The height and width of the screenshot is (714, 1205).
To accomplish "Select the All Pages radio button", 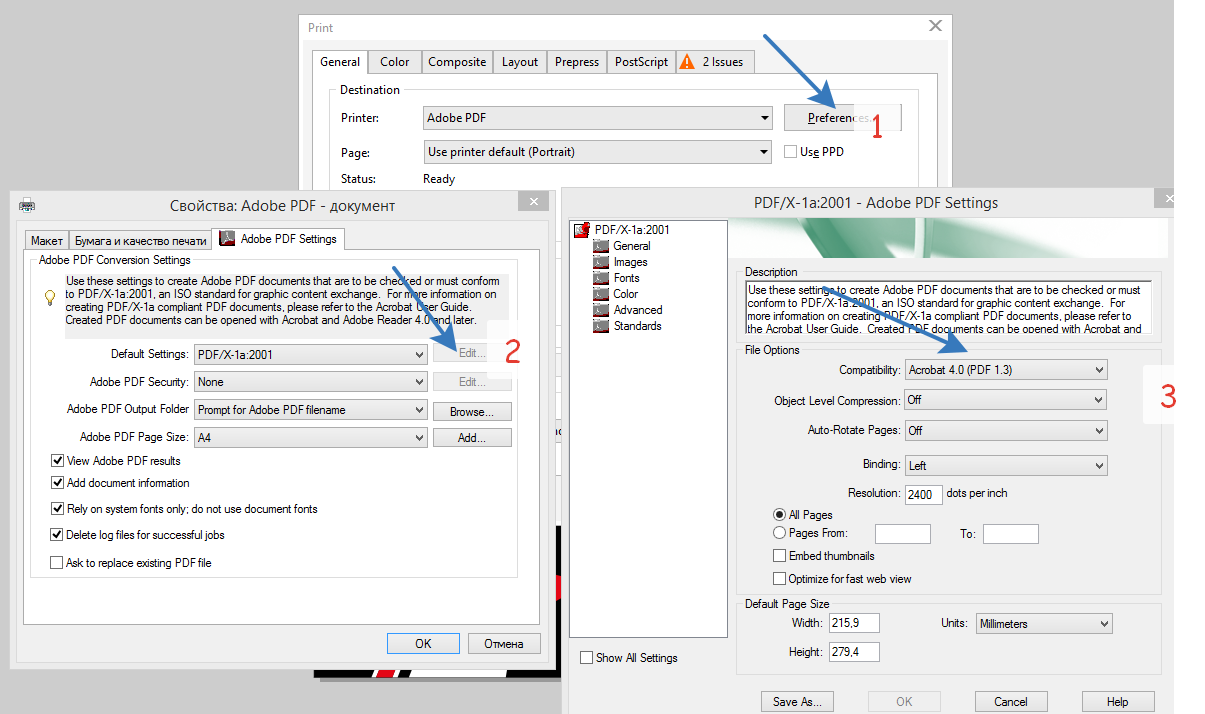I will point(780,515).
